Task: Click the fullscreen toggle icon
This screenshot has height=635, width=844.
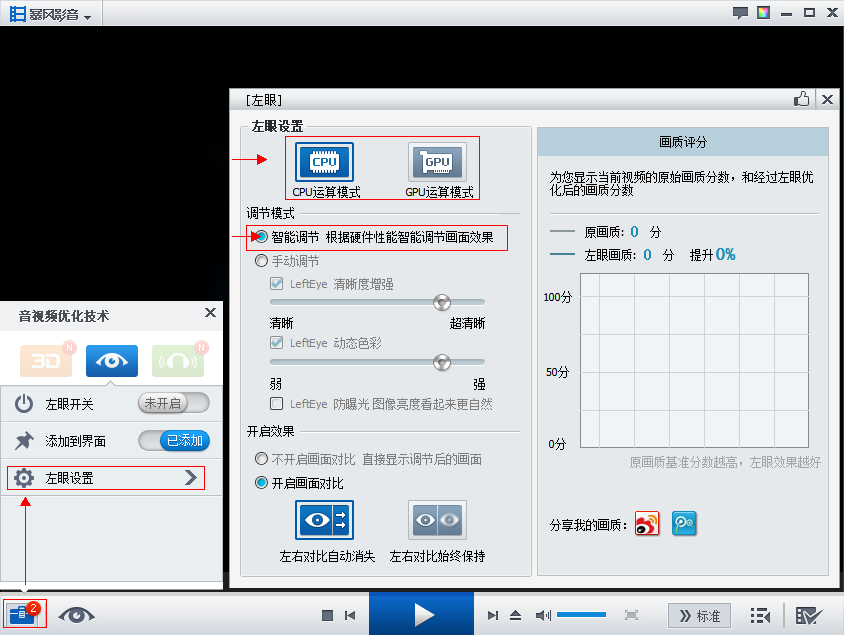Action: pos(633,615)
